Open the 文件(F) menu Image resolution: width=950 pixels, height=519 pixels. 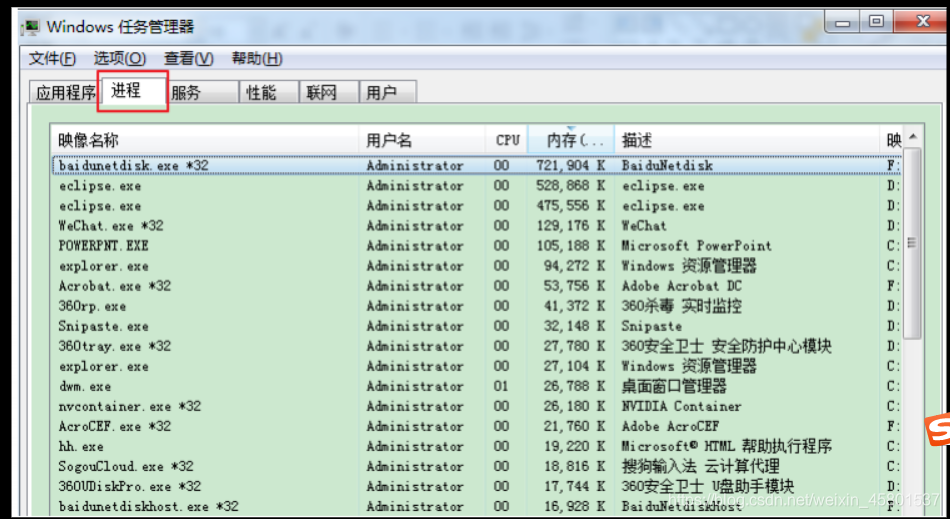52,59
